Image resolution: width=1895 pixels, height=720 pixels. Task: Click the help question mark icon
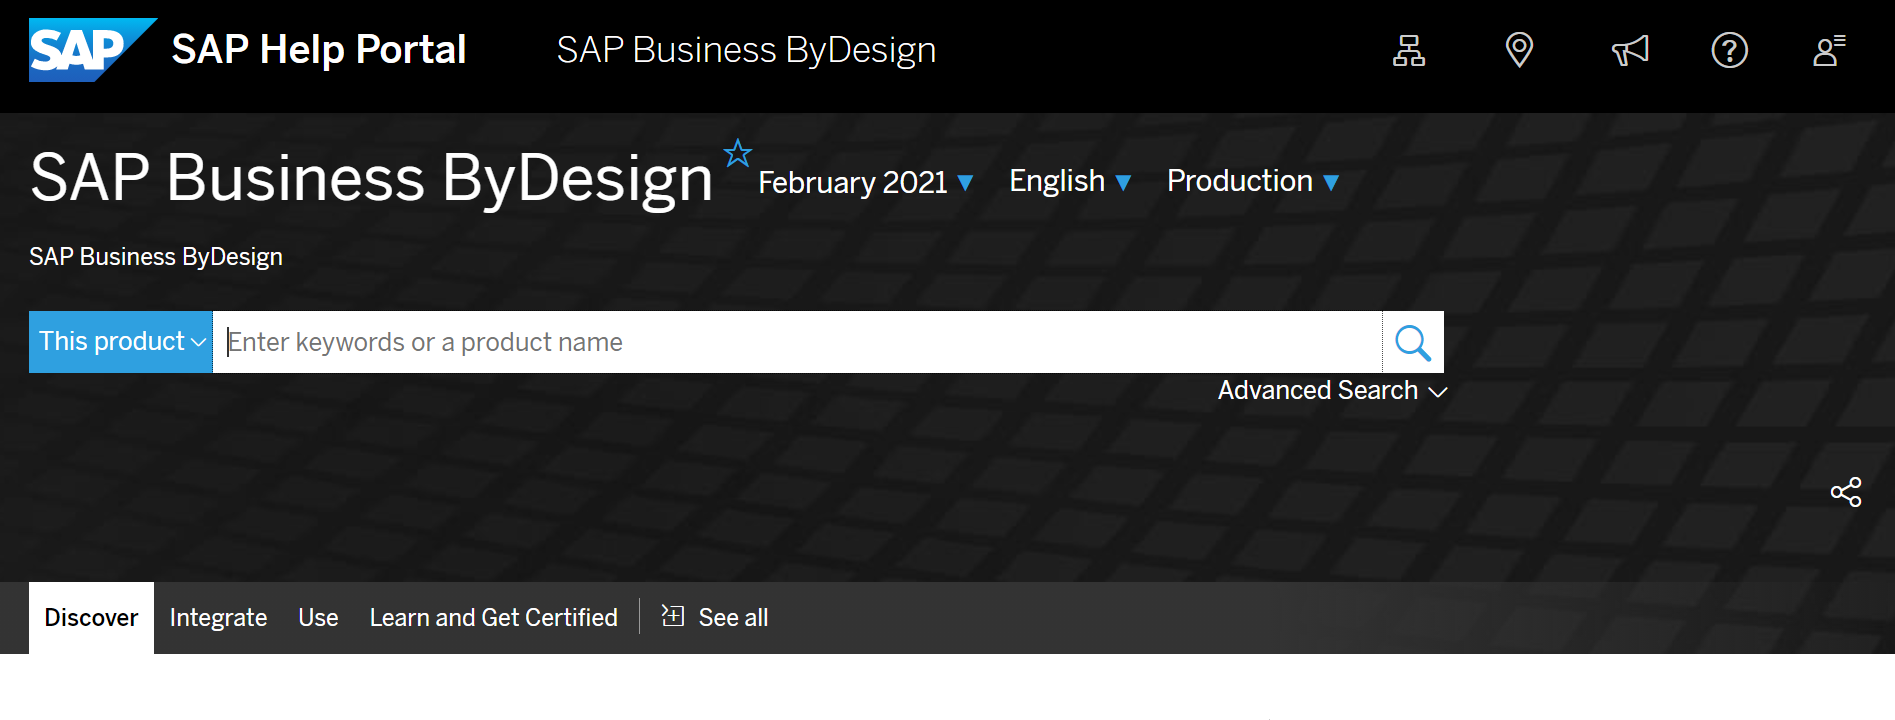click(1729, 50)
